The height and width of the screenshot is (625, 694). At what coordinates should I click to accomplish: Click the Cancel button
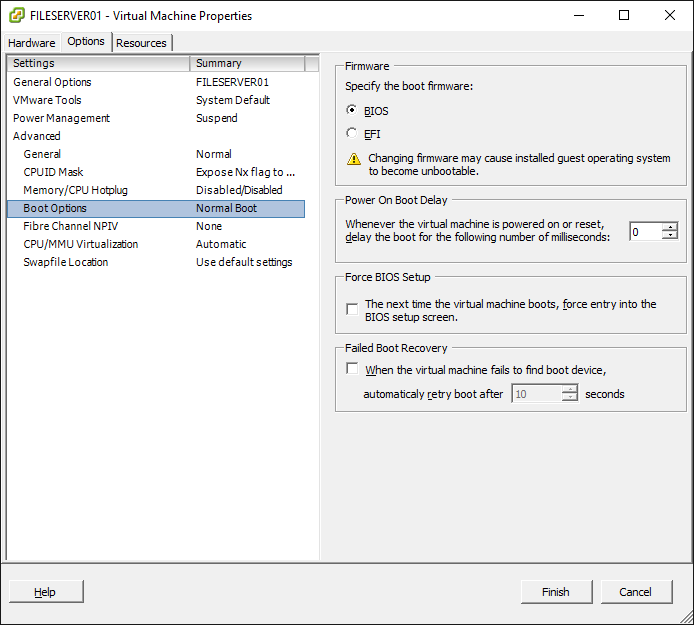pos(636,592)
